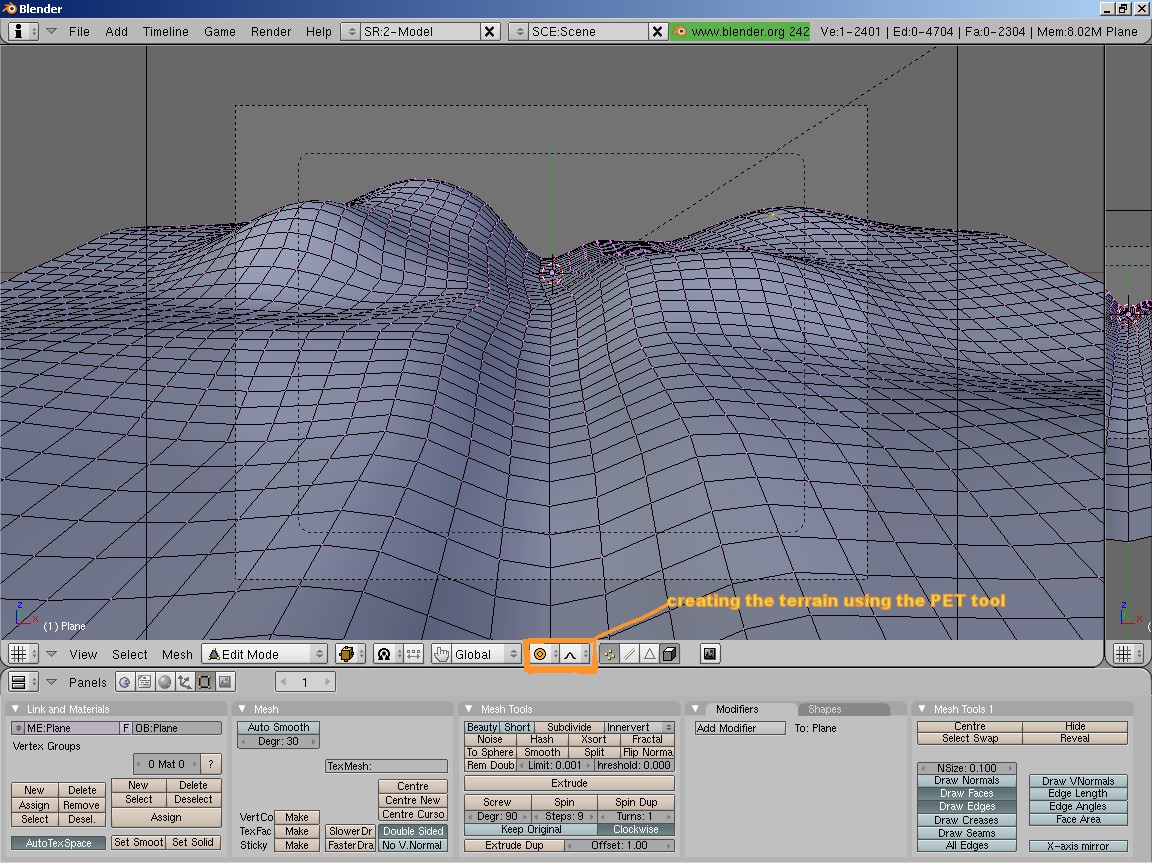Click the Add Modifier button
This screenshot has height=864, width=1152.
(740, 728)
